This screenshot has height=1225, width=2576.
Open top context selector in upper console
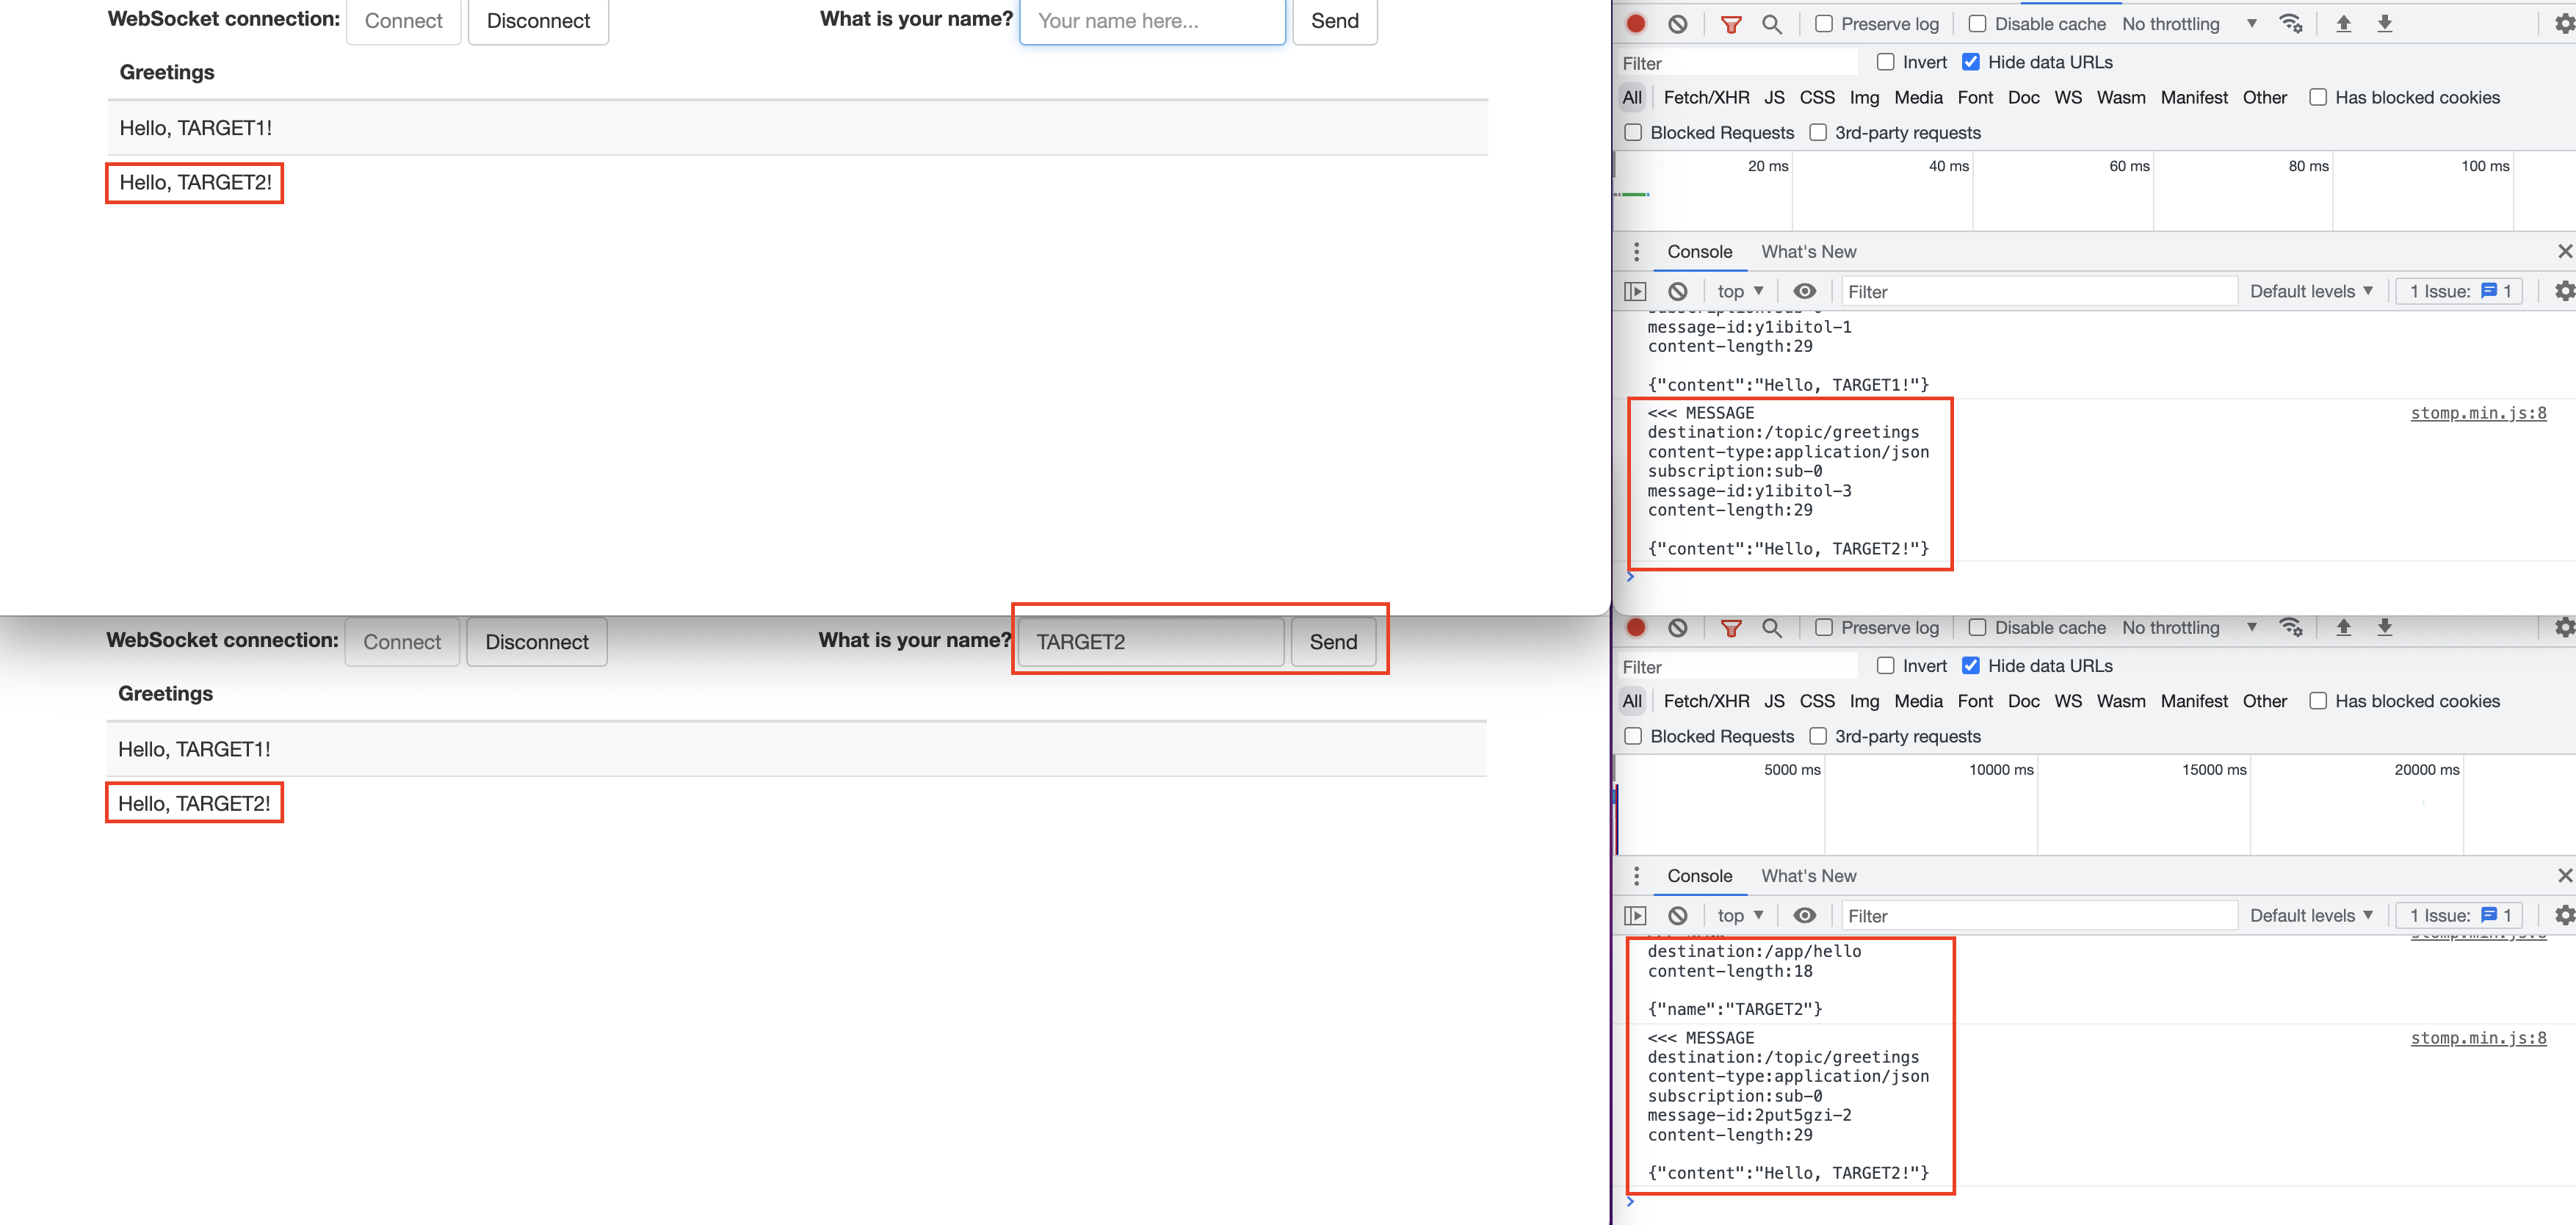coord(1740,291)
